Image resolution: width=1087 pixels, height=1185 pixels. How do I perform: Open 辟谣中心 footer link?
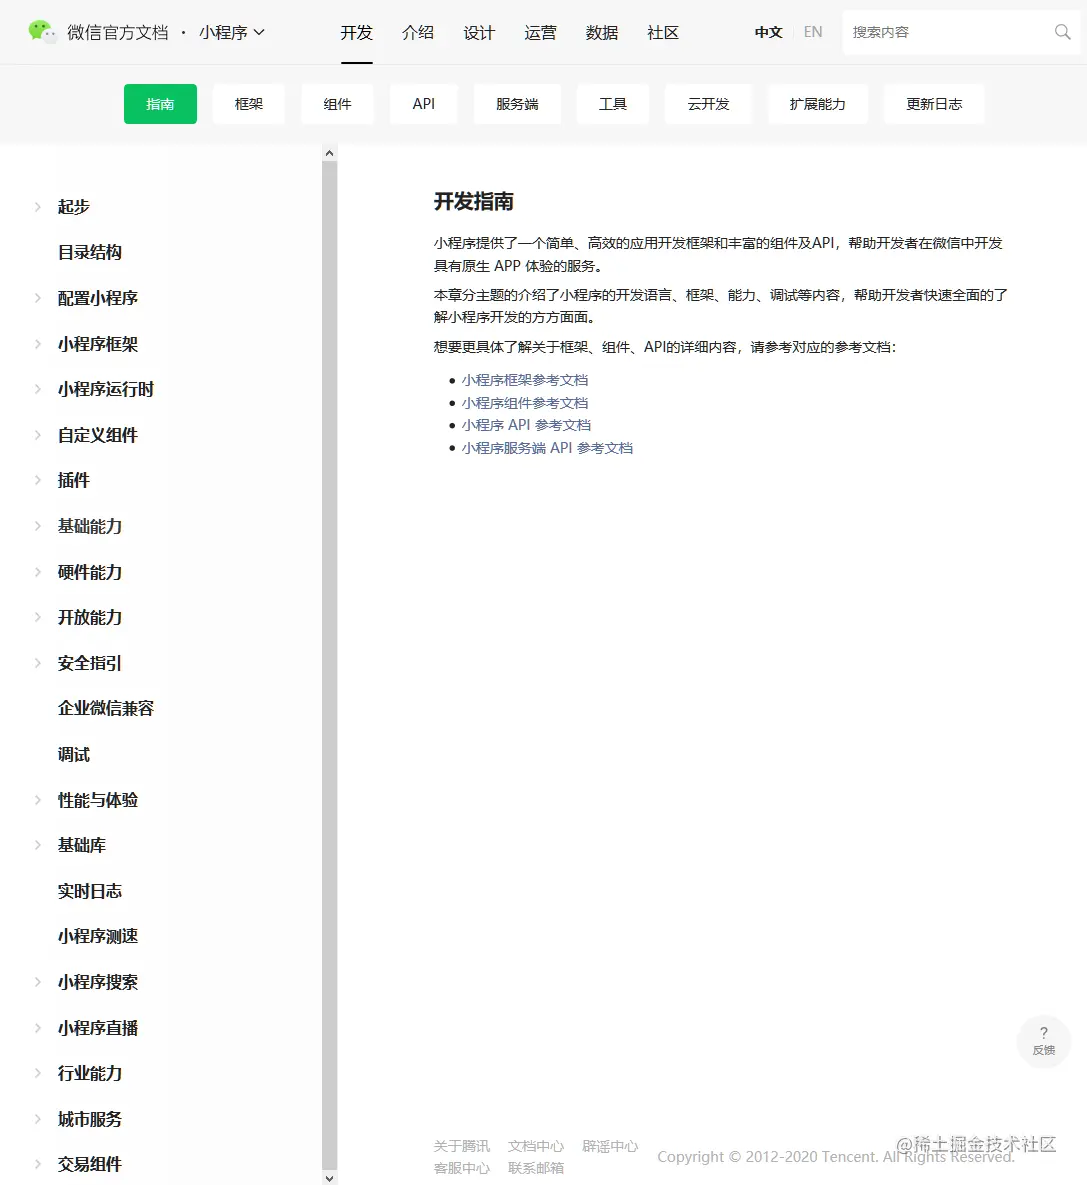610,1146
